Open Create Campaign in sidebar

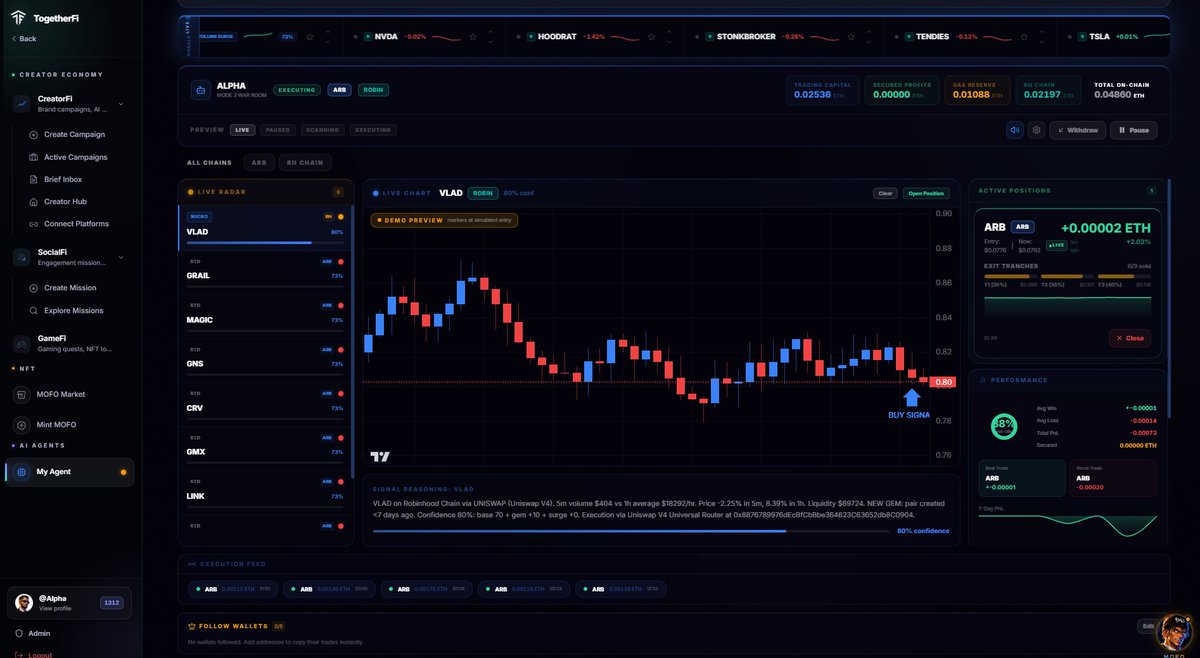pos(68,134)
